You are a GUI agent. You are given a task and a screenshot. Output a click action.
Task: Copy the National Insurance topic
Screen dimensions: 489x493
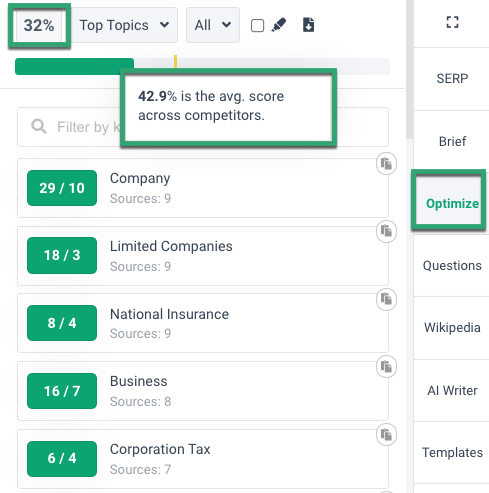point(386,299)
